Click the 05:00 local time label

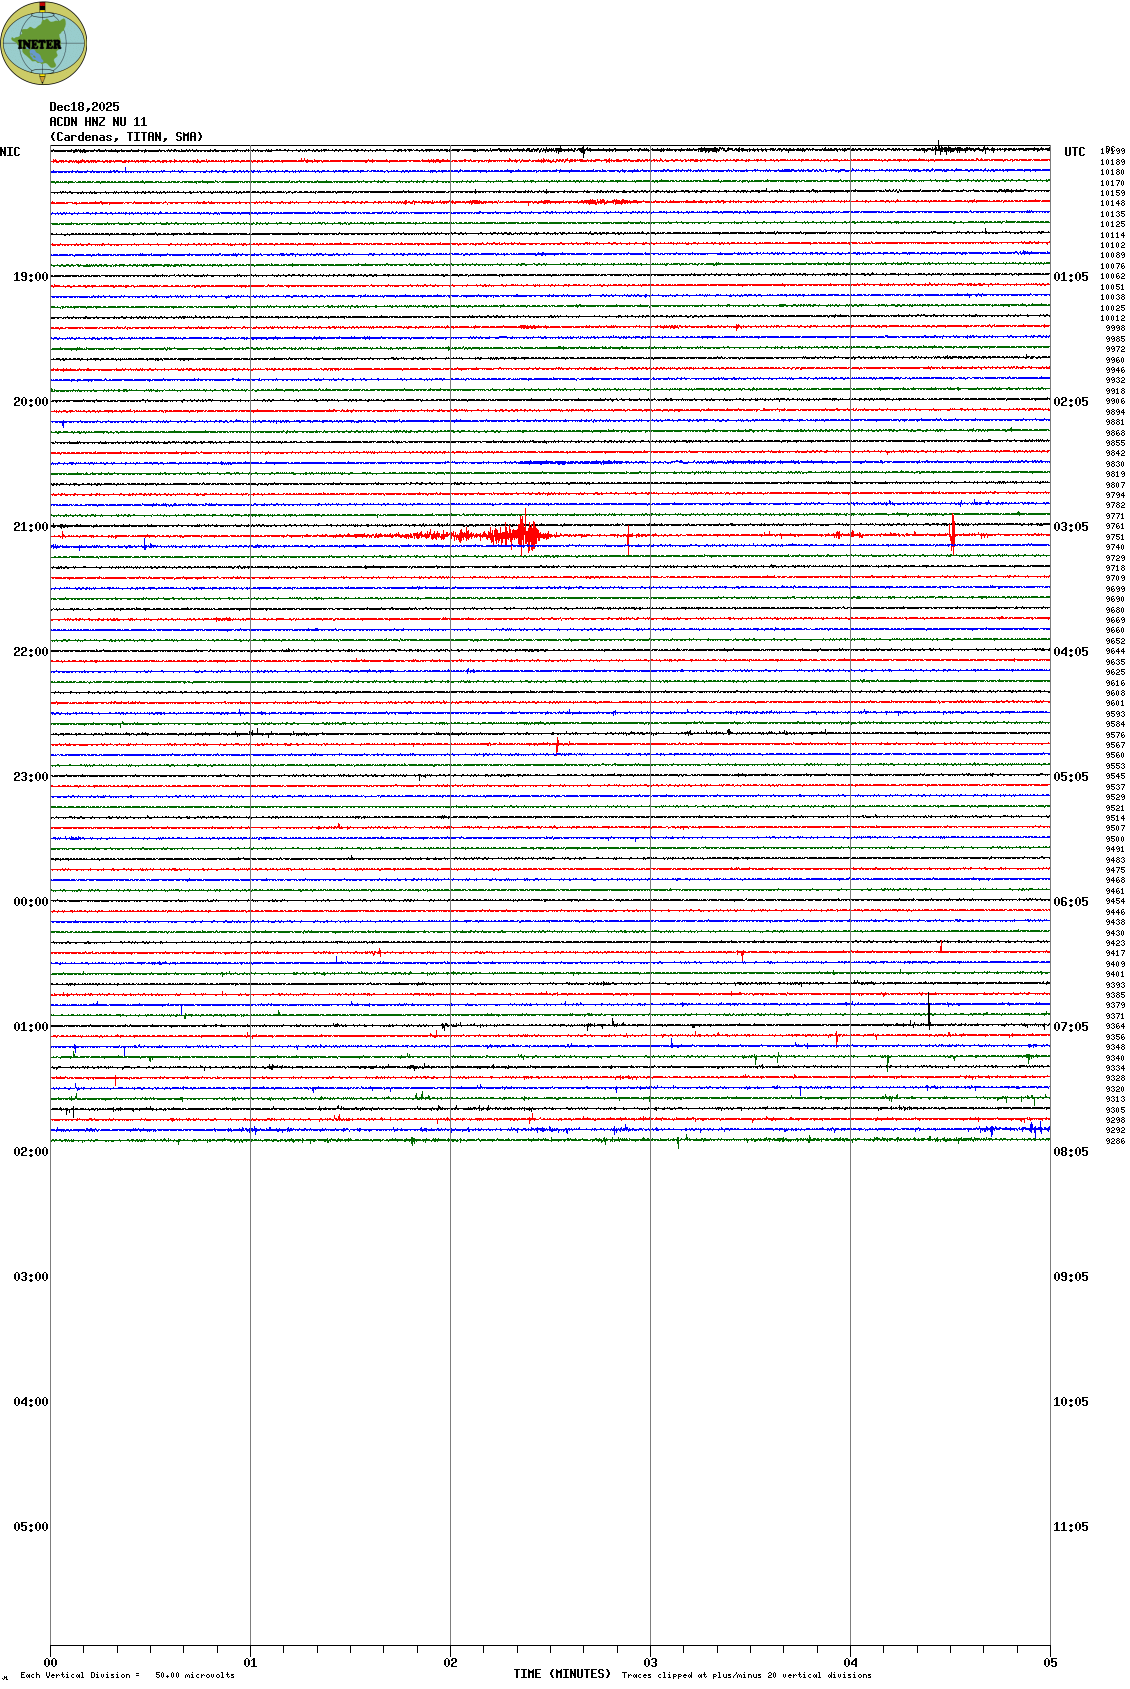(30, 1527)
